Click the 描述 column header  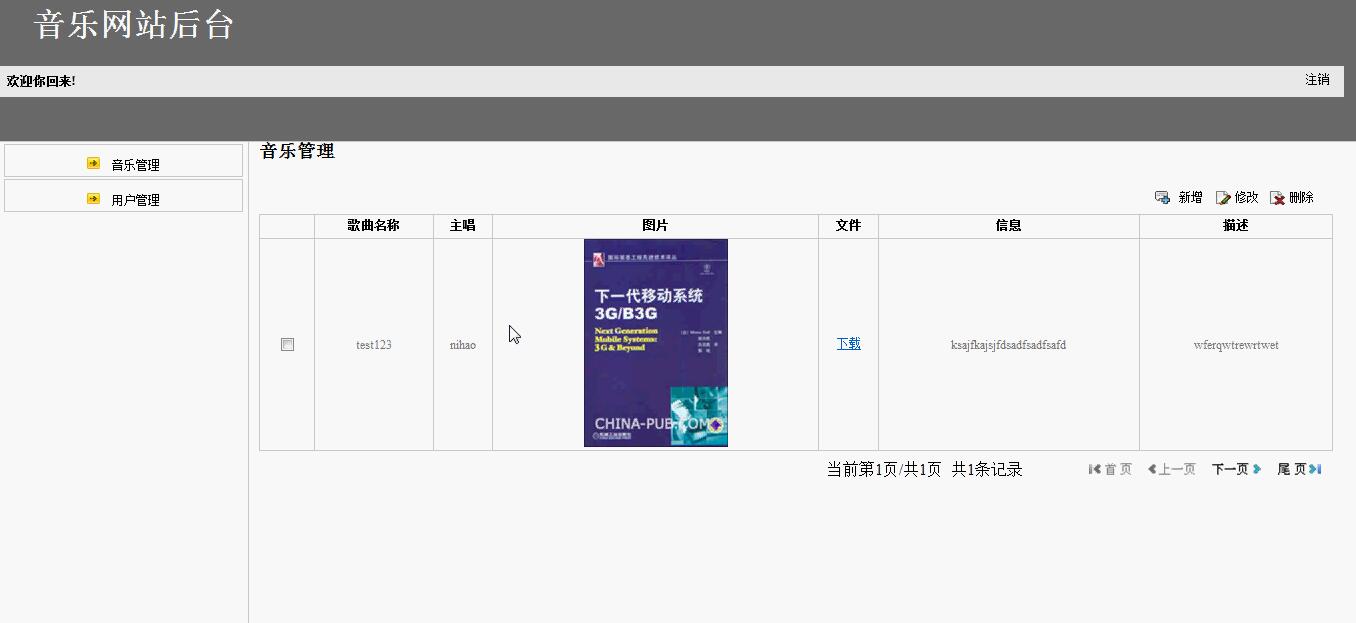[x=1235, y=226]
